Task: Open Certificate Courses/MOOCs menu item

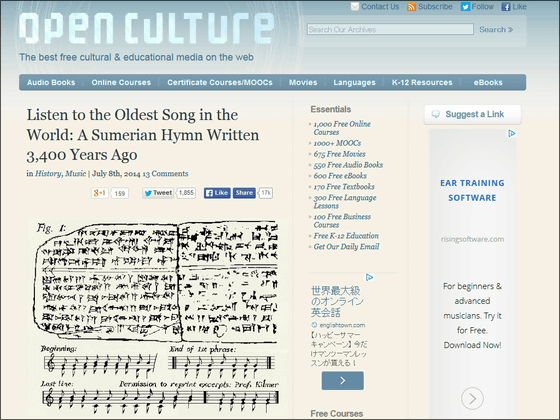Action: tap(220, 82)
